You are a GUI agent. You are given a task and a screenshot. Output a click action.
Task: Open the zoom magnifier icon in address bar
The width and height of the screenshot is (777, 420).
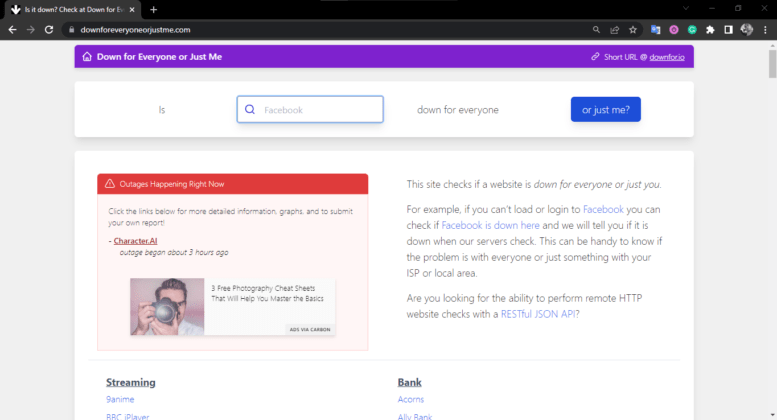pos(596,30)
